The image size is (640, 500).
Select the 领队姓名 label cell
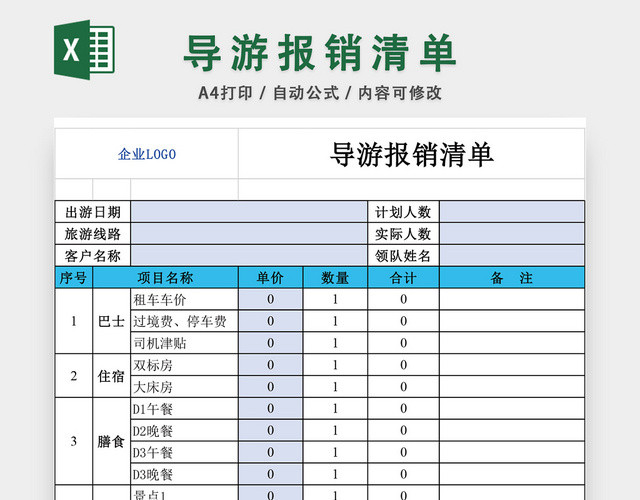click(403, 256)
